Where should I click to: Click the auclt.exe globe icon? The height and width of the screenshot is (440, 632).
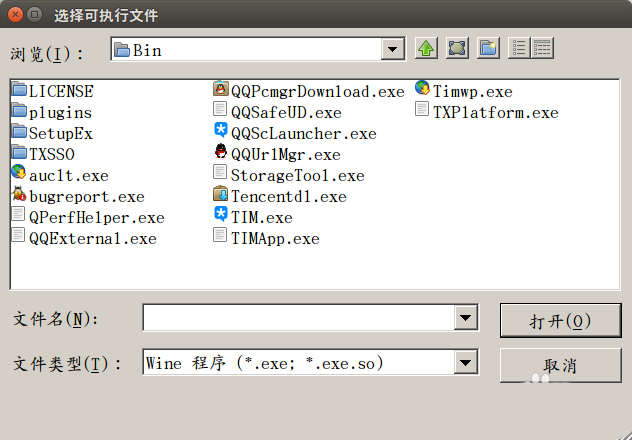(x=19, y=172)
